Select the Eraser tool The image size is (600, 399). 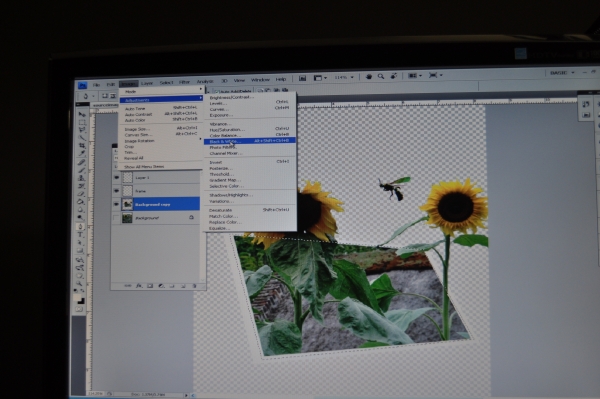point(81,194)
